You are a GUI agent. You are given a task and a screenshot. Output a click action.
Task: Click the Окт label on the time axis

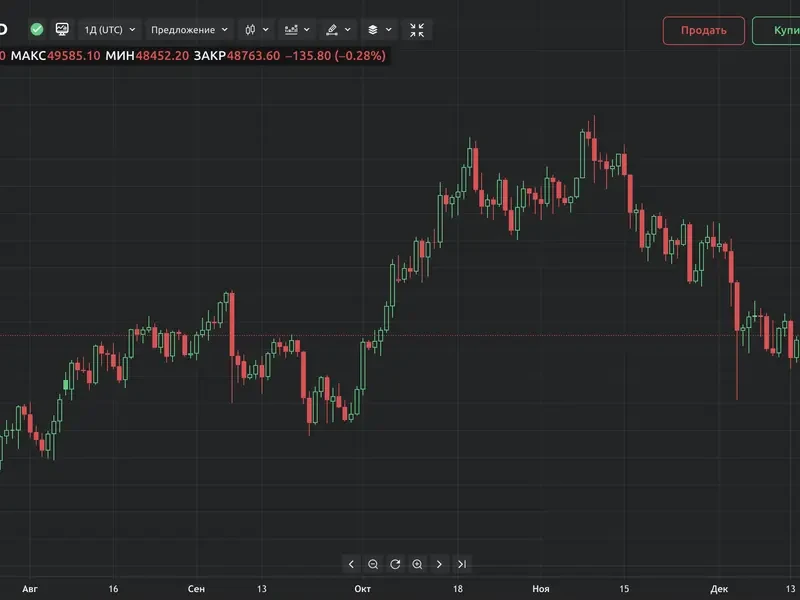363,589
